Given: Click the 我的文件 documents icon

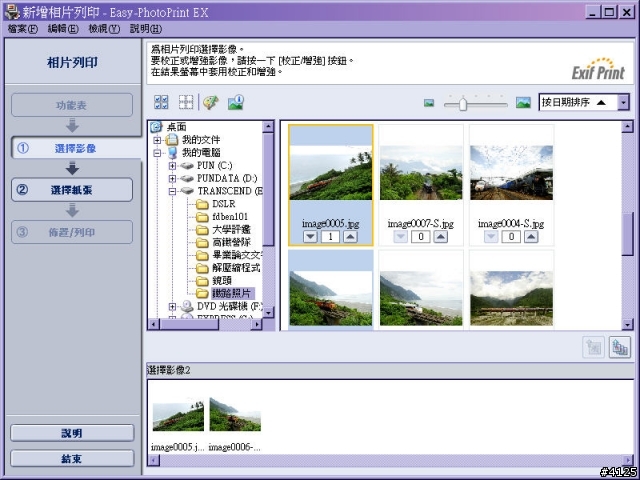Looking at the screenshot, I should pos(172,140).
